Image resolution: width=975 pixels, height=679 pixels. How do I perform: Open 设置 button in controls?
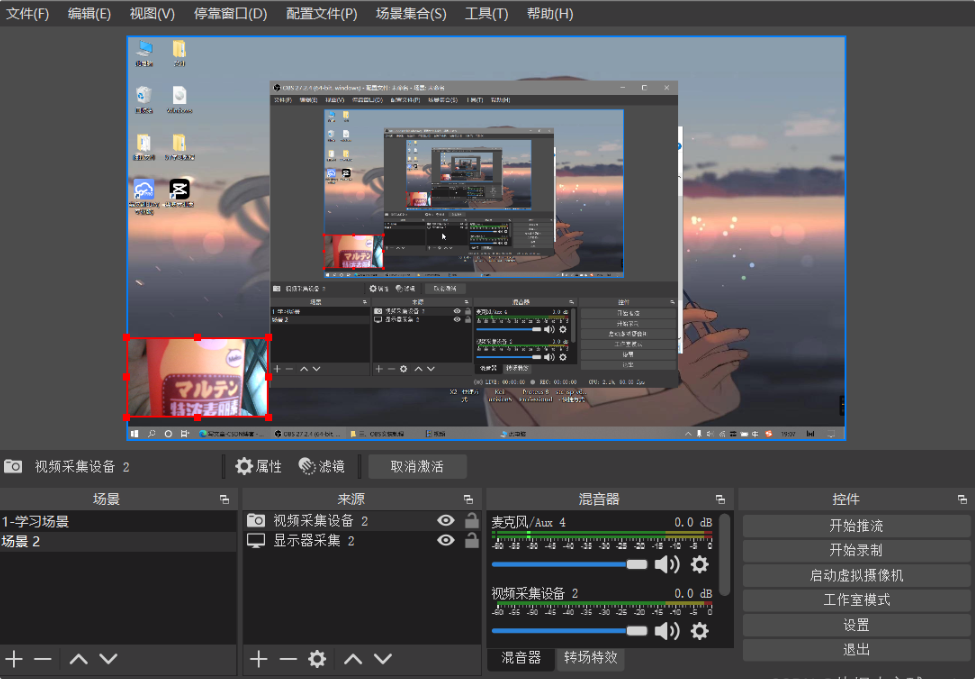(x=856, y=625)
